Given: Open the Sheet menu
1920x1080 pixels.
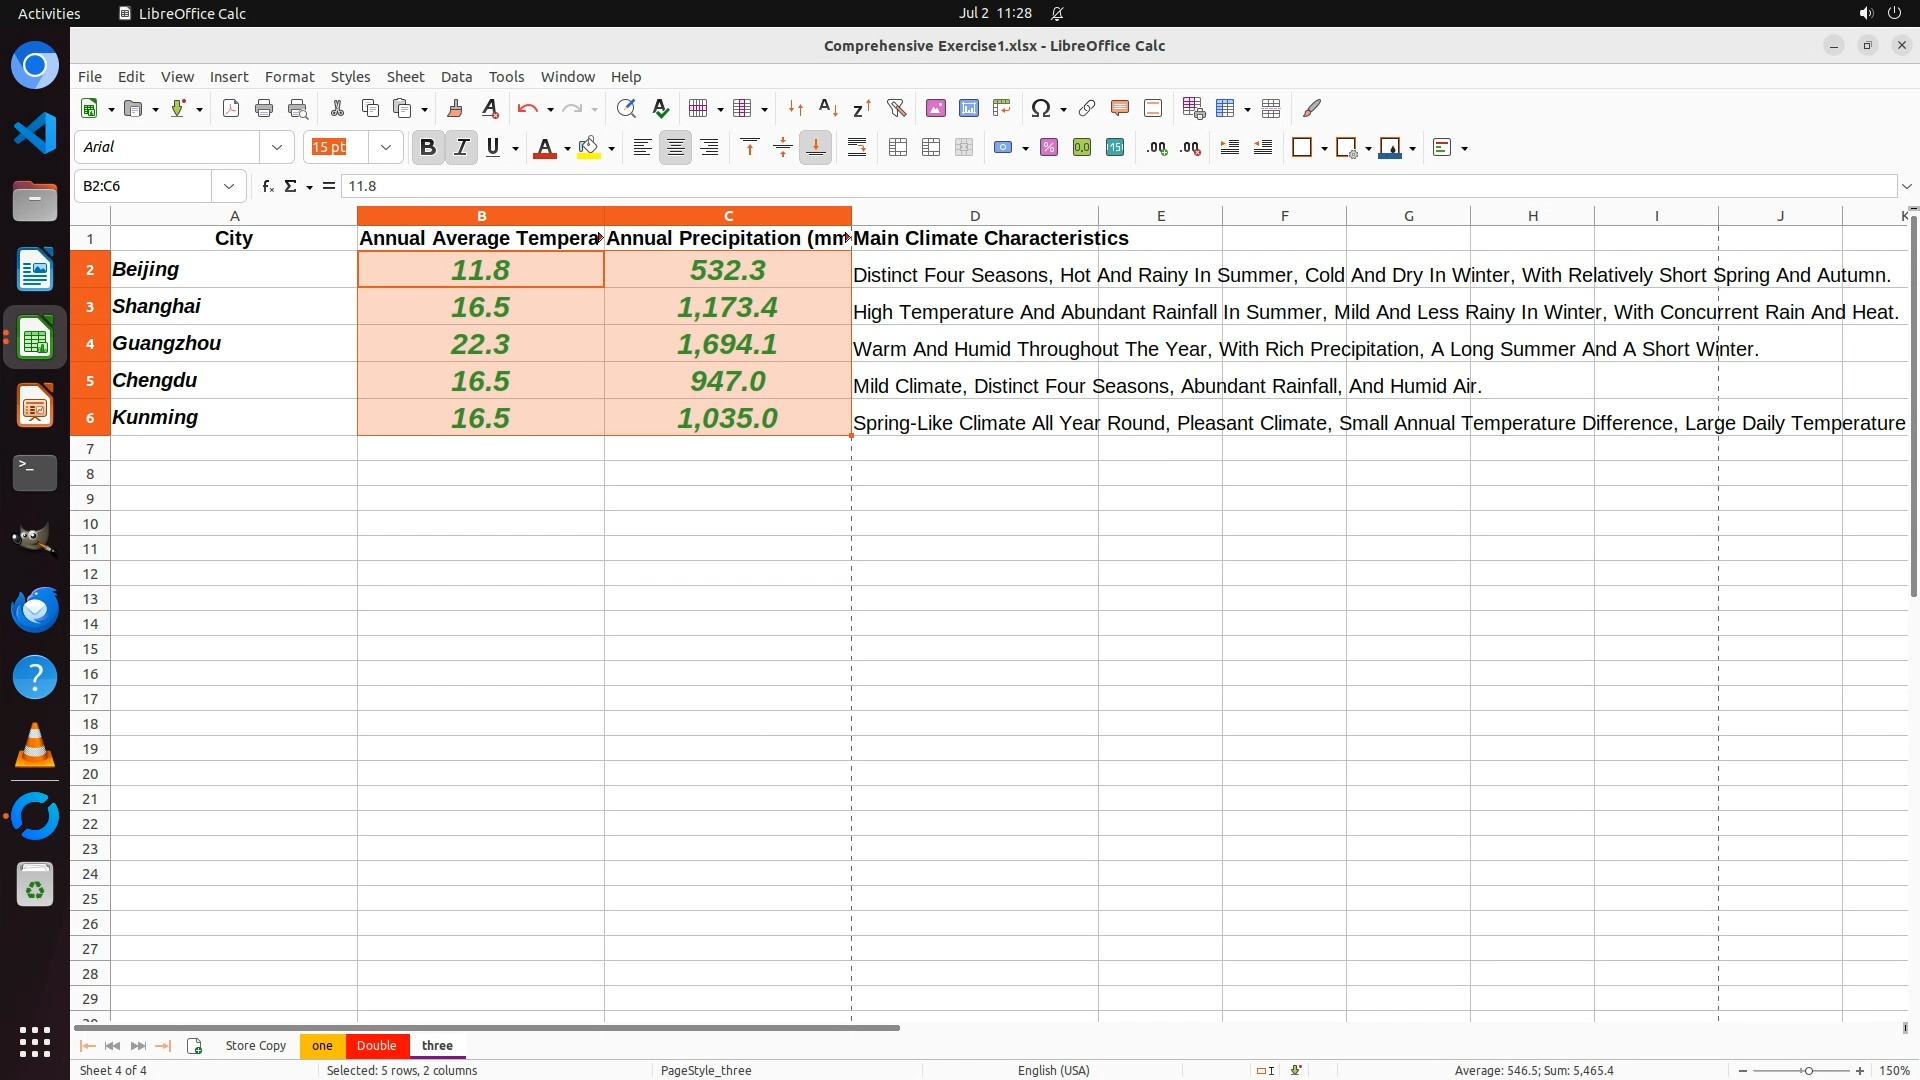Looking at the screenshot, I should [x=405, y=77].
